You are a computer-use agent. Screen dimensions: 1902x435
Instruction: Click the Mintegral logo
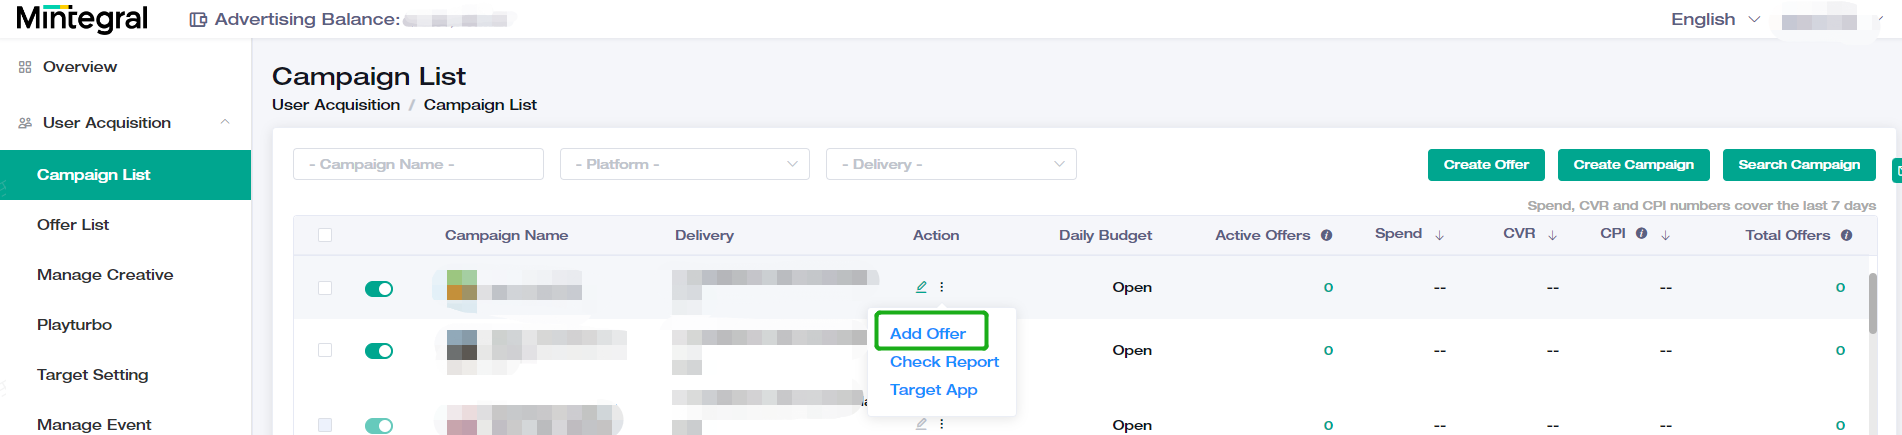pyautogui.click(x=82, y=19)
